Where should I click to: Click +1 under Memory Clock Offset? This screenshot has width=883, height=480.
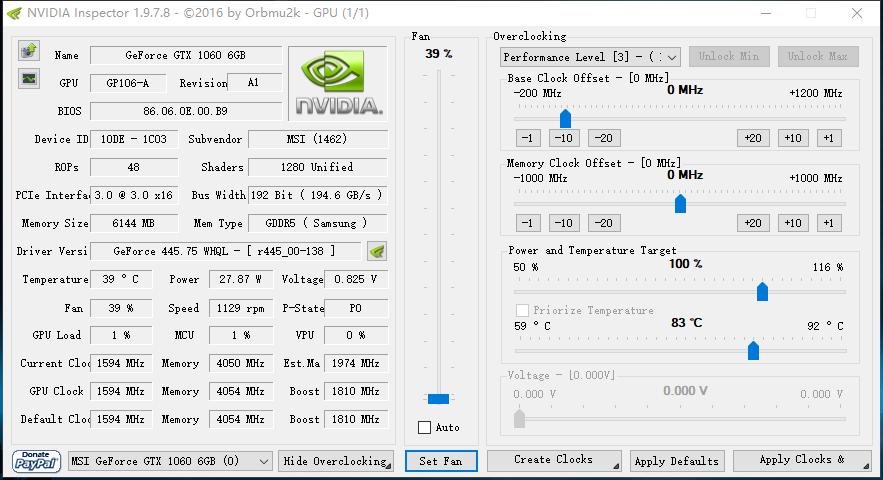[x=828, y=223]
